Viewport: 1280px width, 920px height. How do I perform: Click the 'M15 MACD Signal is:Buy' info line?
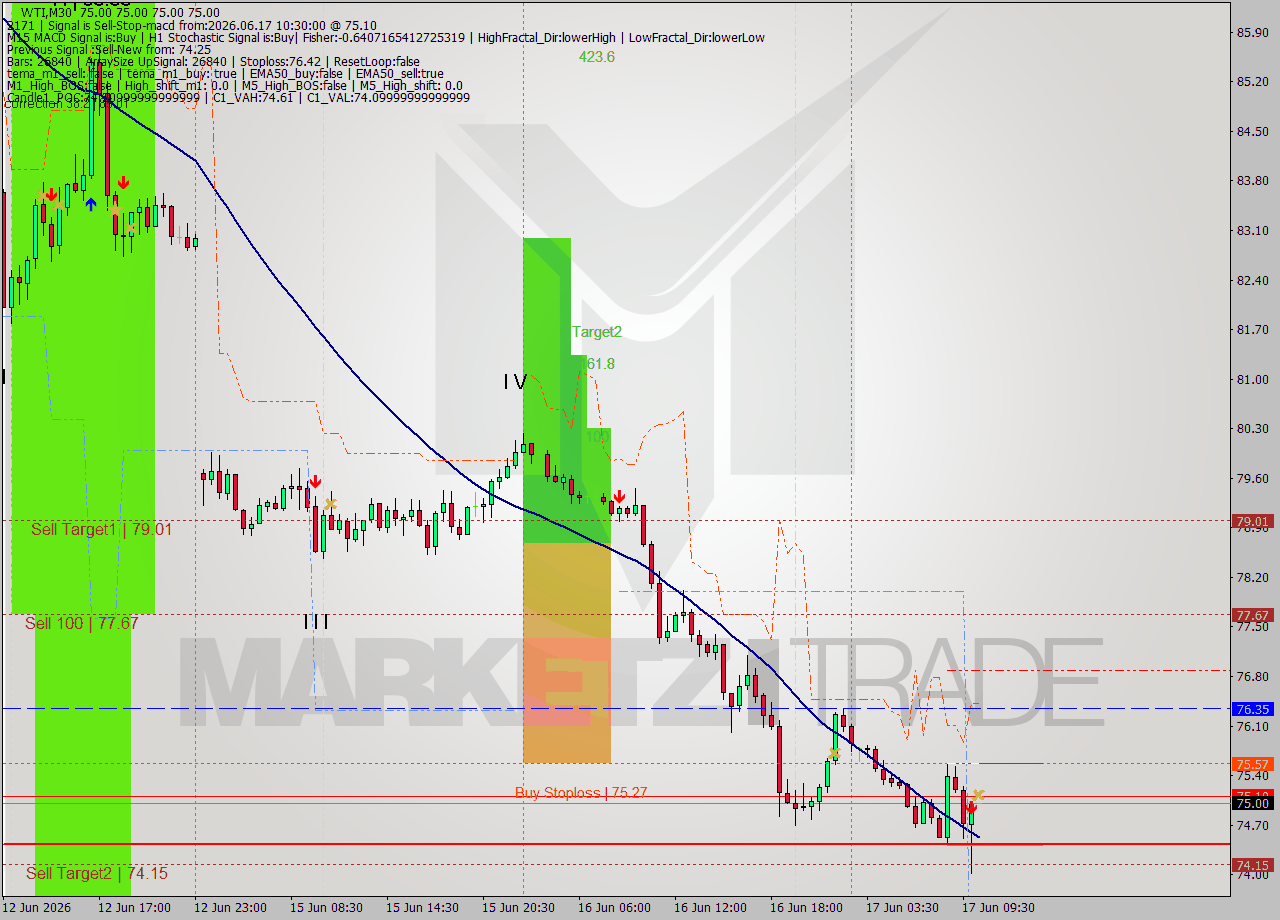pos(384,38)
